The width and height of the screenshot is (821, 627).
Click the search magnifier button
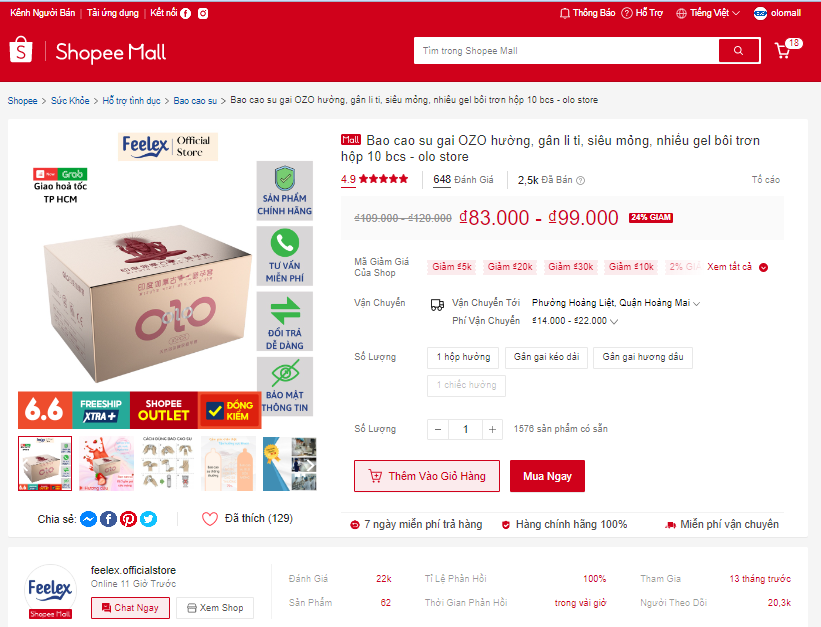(x=739, y=51)
